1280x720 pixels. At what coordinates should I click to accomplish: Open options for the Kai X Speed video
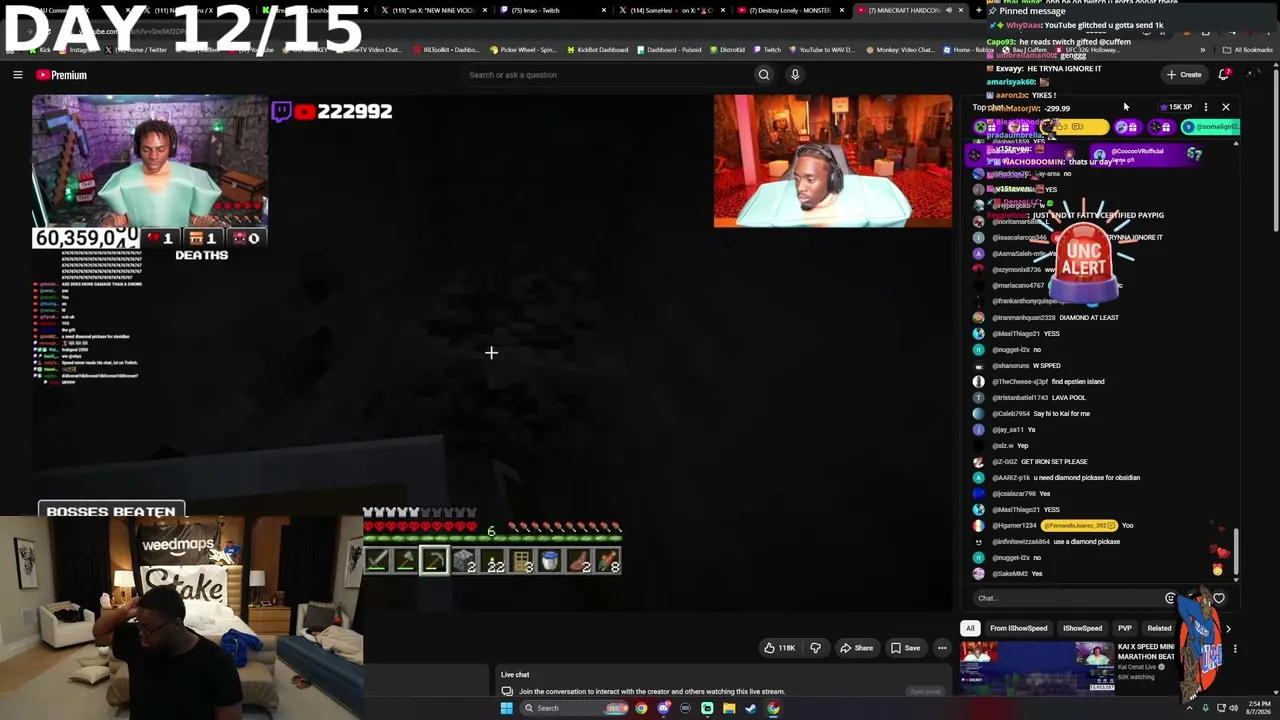(x=1235, y=649)
